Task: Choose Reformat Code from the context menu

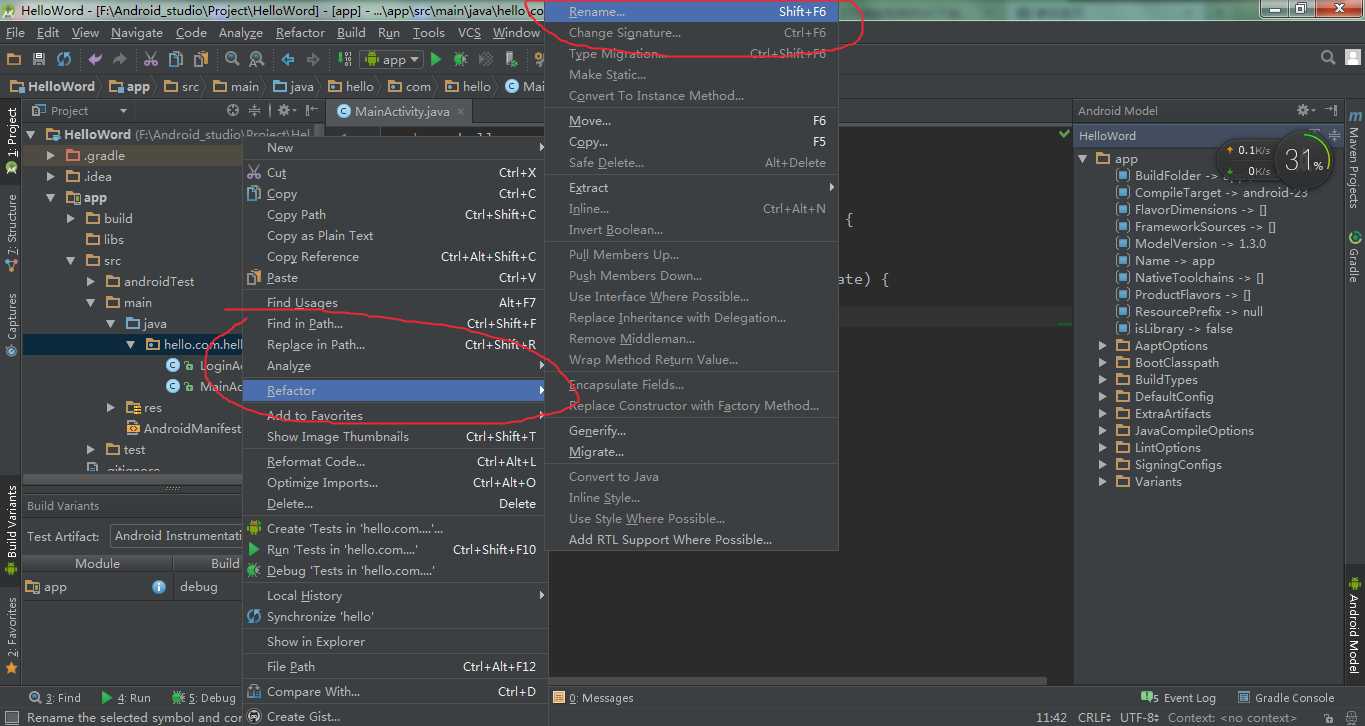Action: (393, 462)
